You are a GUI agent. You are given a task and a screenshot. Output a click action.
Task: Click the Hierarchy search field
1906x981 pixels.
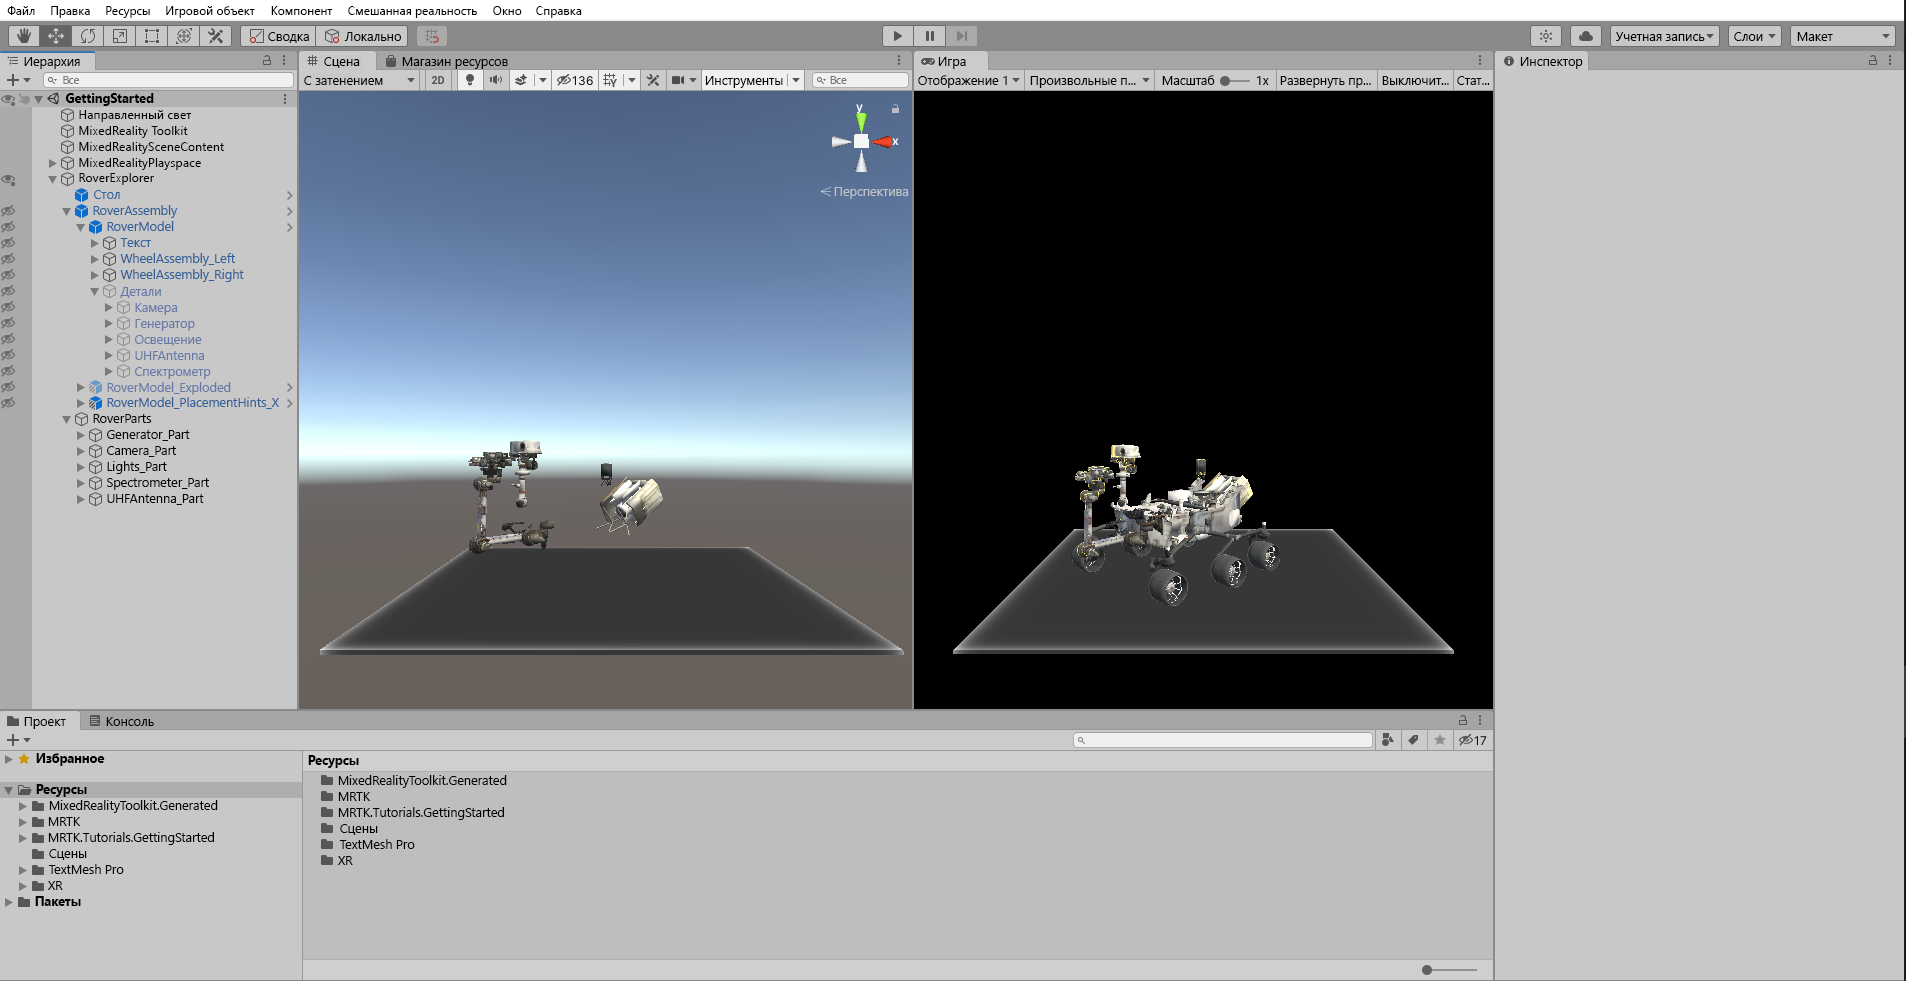[168, 80]
